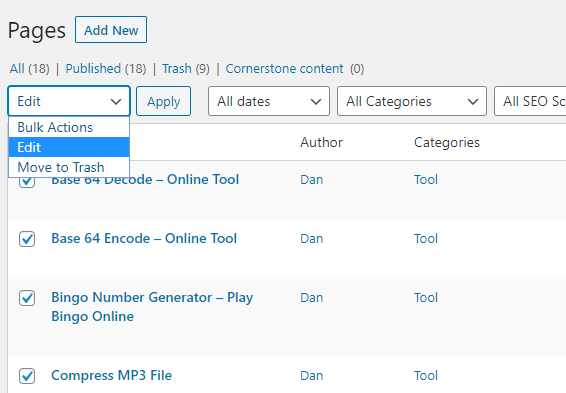Open Base 64 Decode – Online Tool page

pyautogui.click(x=145, y=180)
